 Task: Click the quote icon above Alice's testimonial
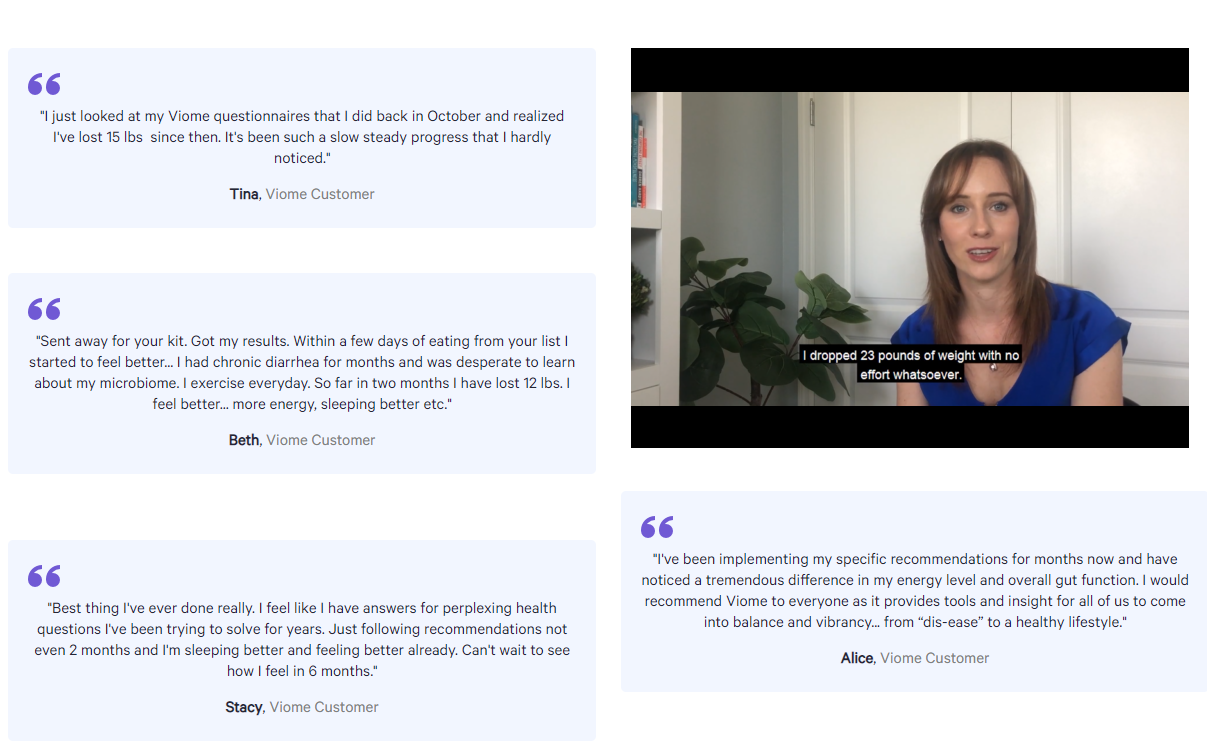click(657, 527)
